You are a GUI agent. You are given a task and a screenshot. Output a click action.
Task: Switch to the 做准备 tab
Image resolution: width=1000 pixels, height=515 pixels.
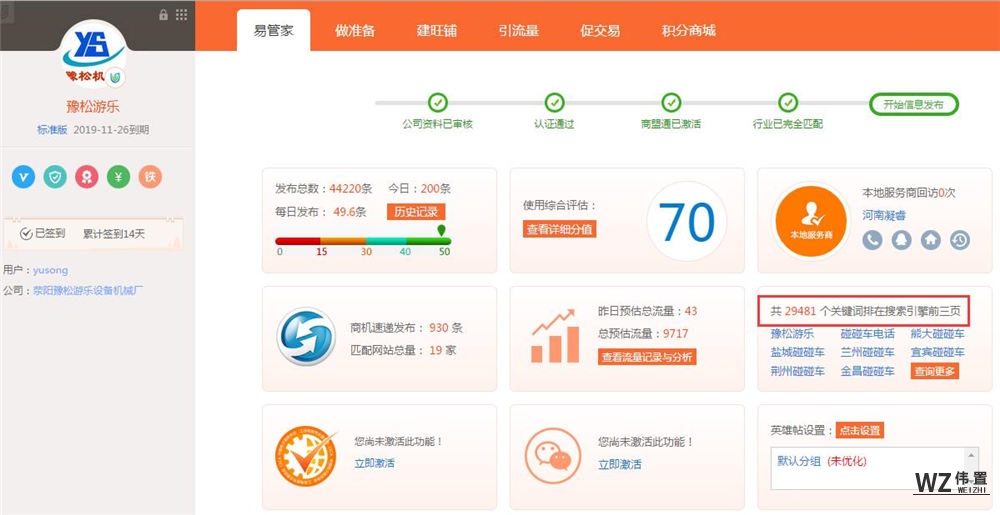[355, 31]
